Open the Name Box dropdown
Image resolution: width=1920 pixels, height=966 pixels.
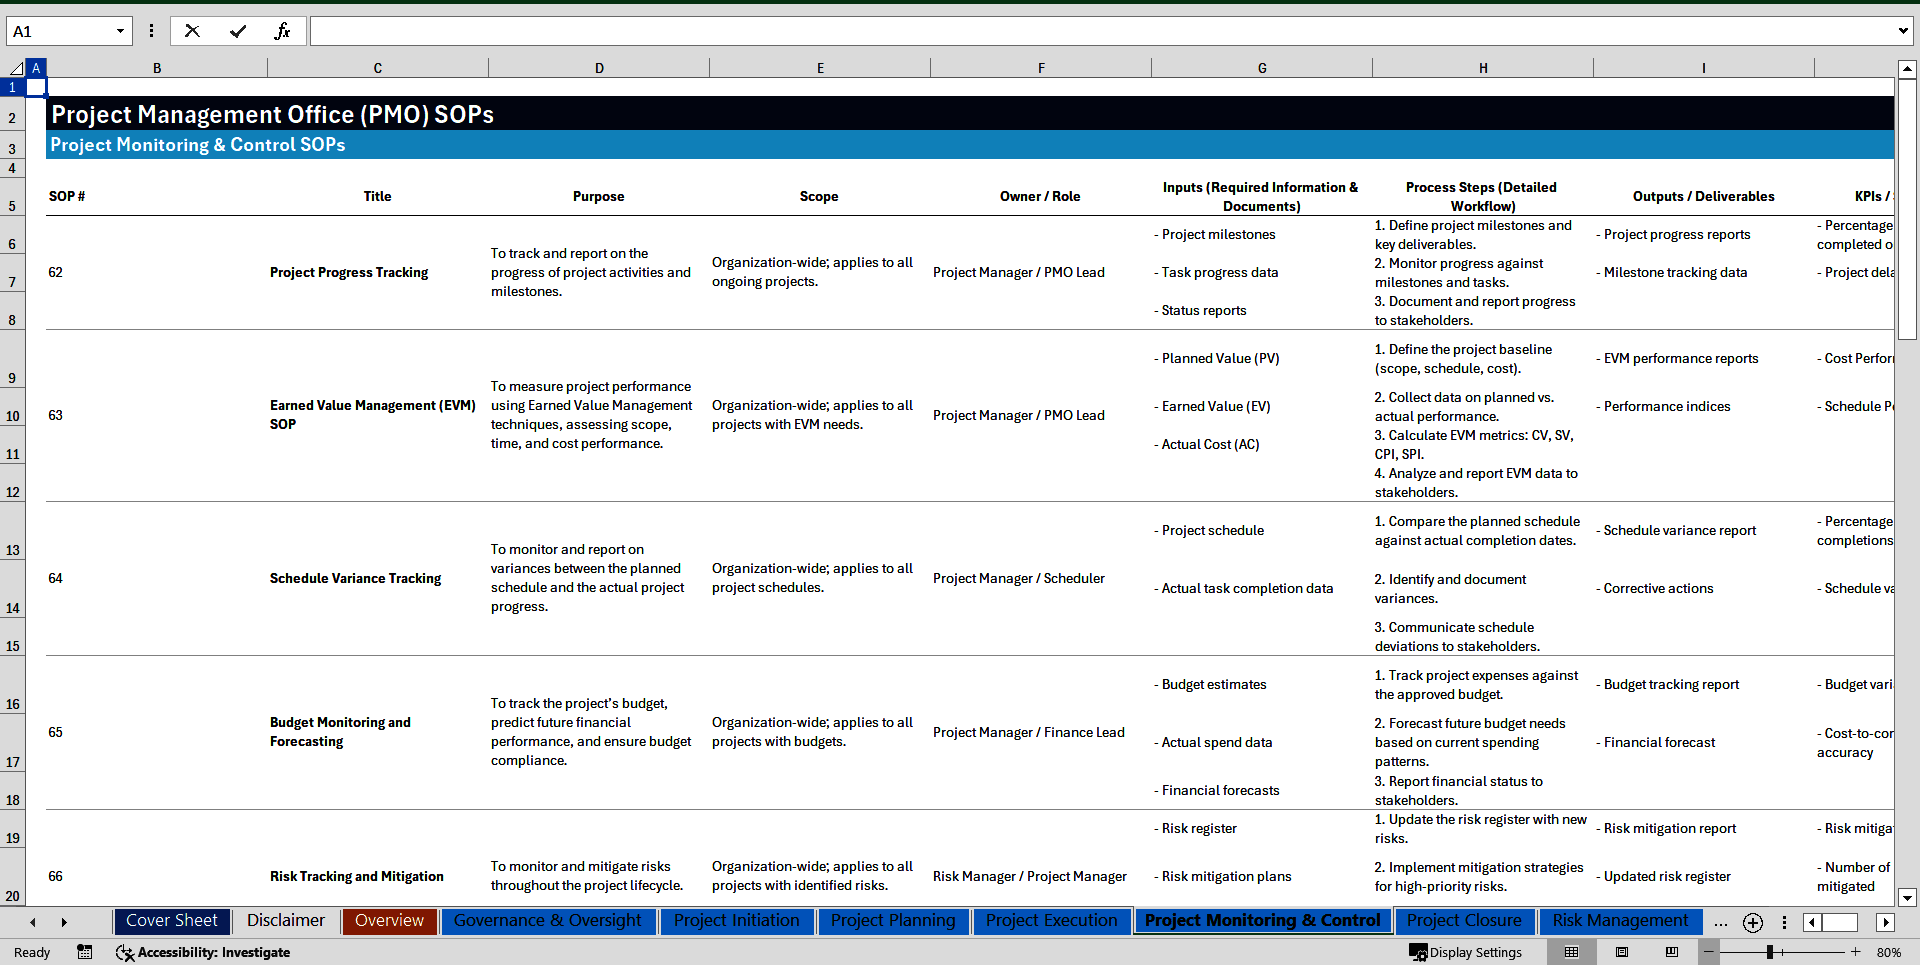[x=120, y=31]
